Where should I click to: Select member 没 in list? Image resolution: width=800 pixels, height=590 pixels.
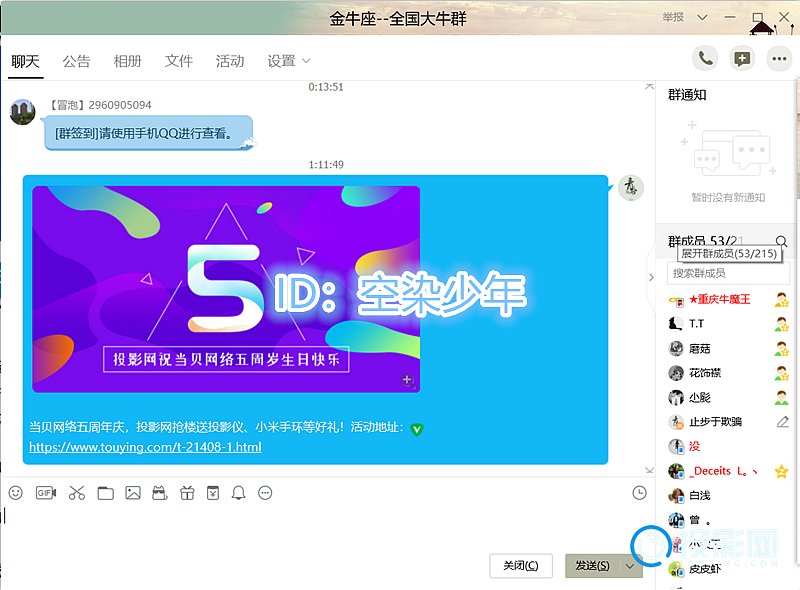[694, 447]
